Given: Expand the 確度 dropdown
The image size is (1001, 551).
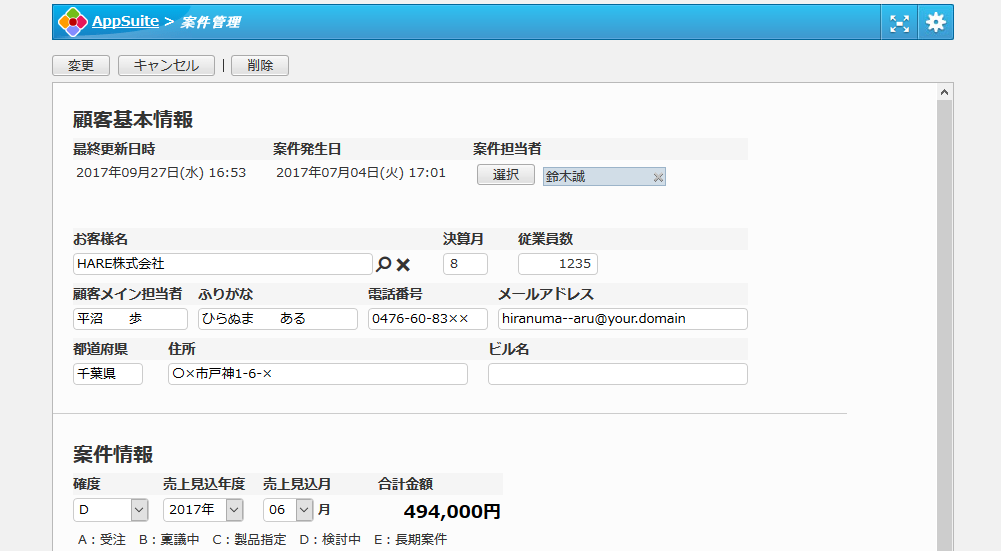Looking at the screenshot, I should 139,510.
